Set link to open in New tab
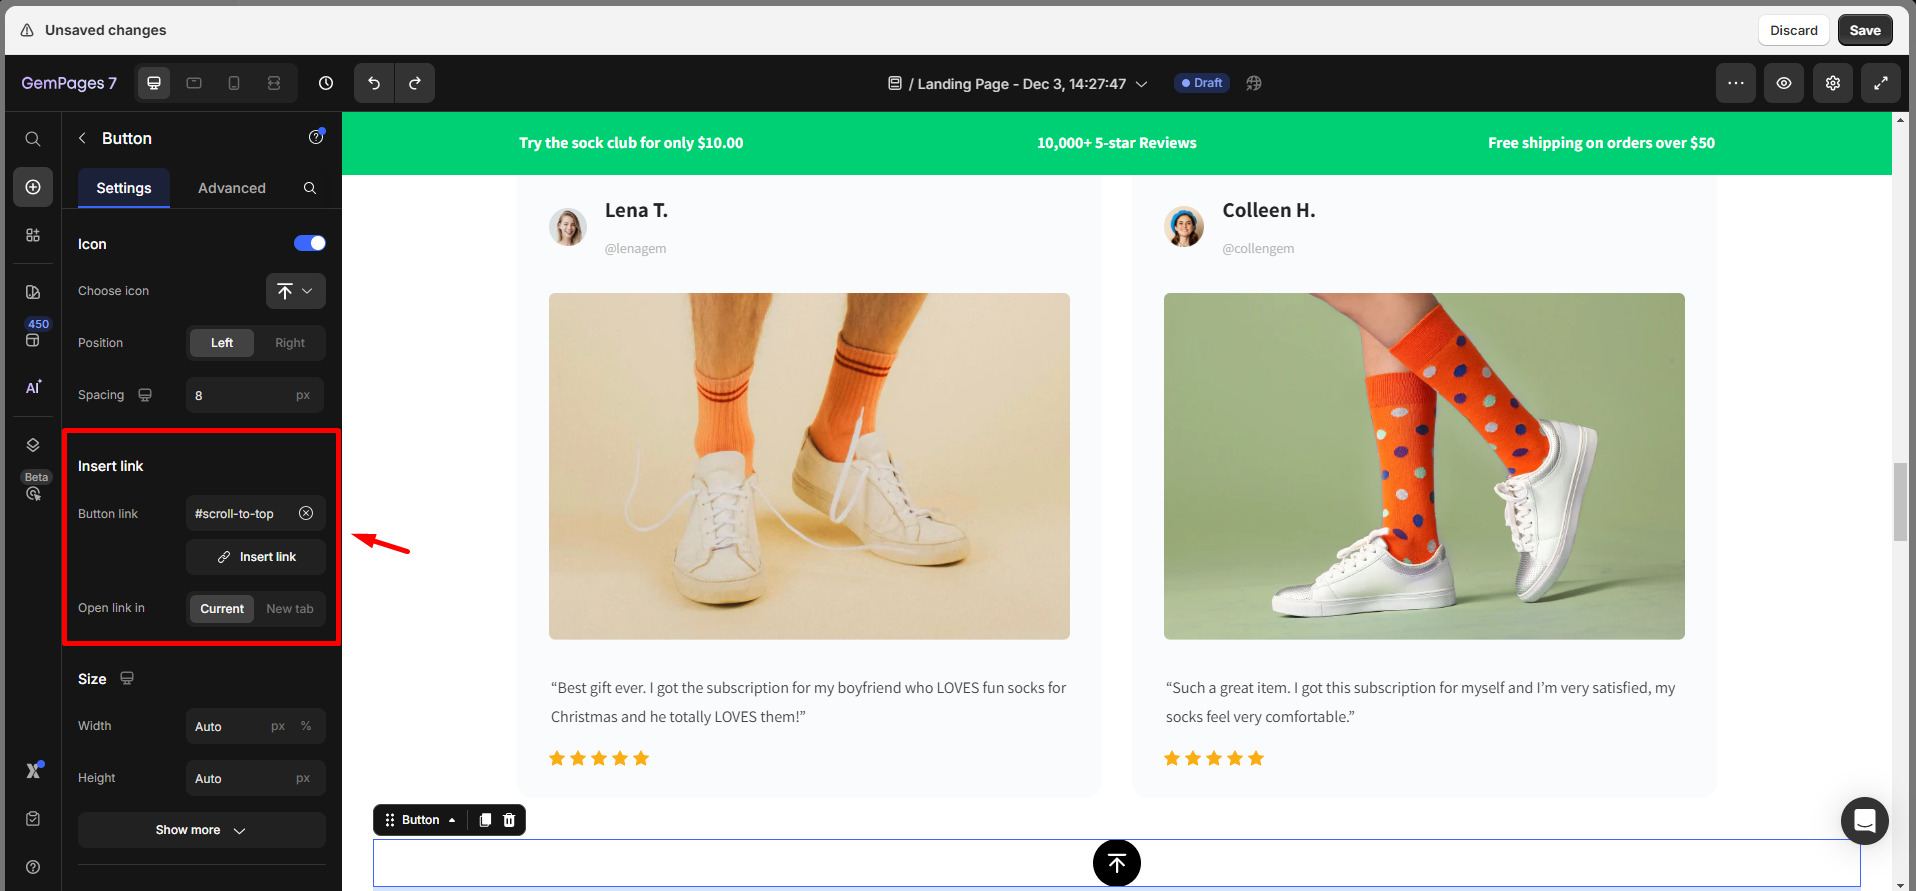Viewport: 1916px width, 891px height. pos(290,609)
